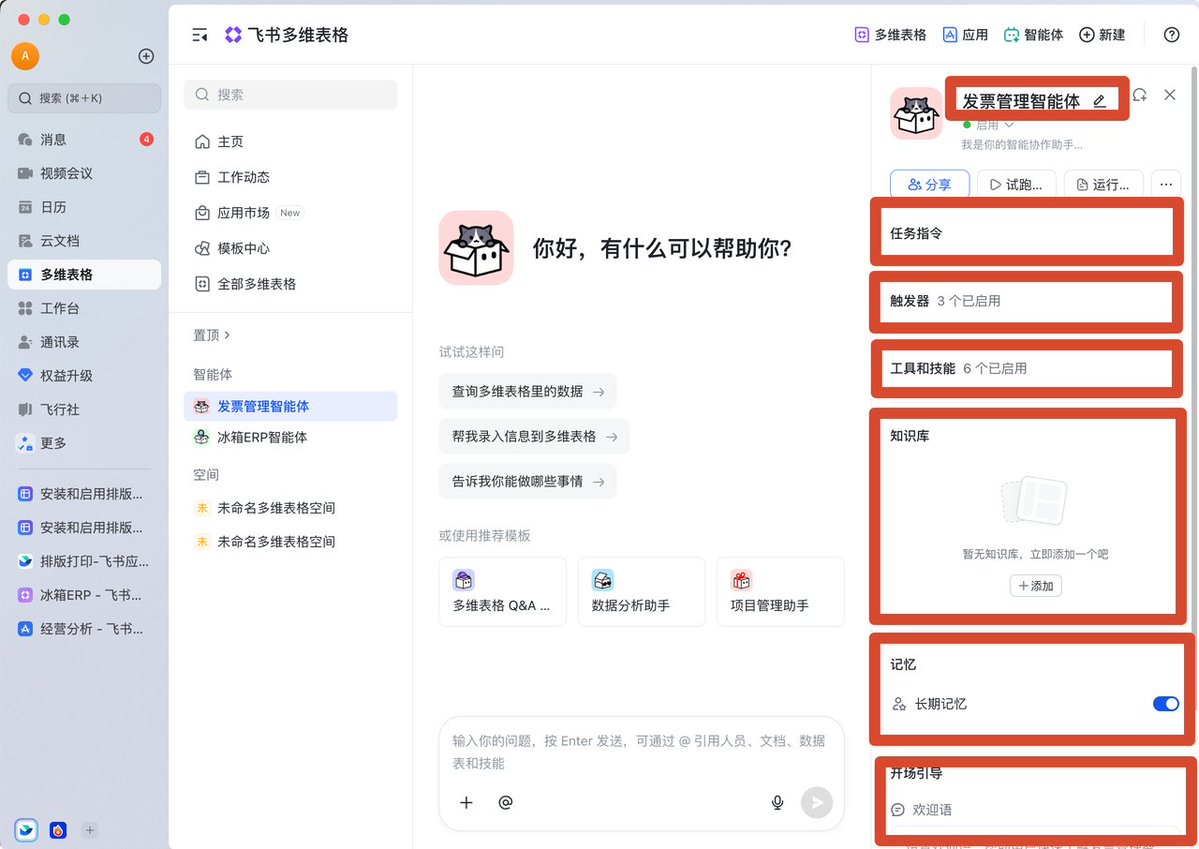Open 全部多维表格 in navigation
Screen dimensions: 1199x849
click(x=291, y=284)
